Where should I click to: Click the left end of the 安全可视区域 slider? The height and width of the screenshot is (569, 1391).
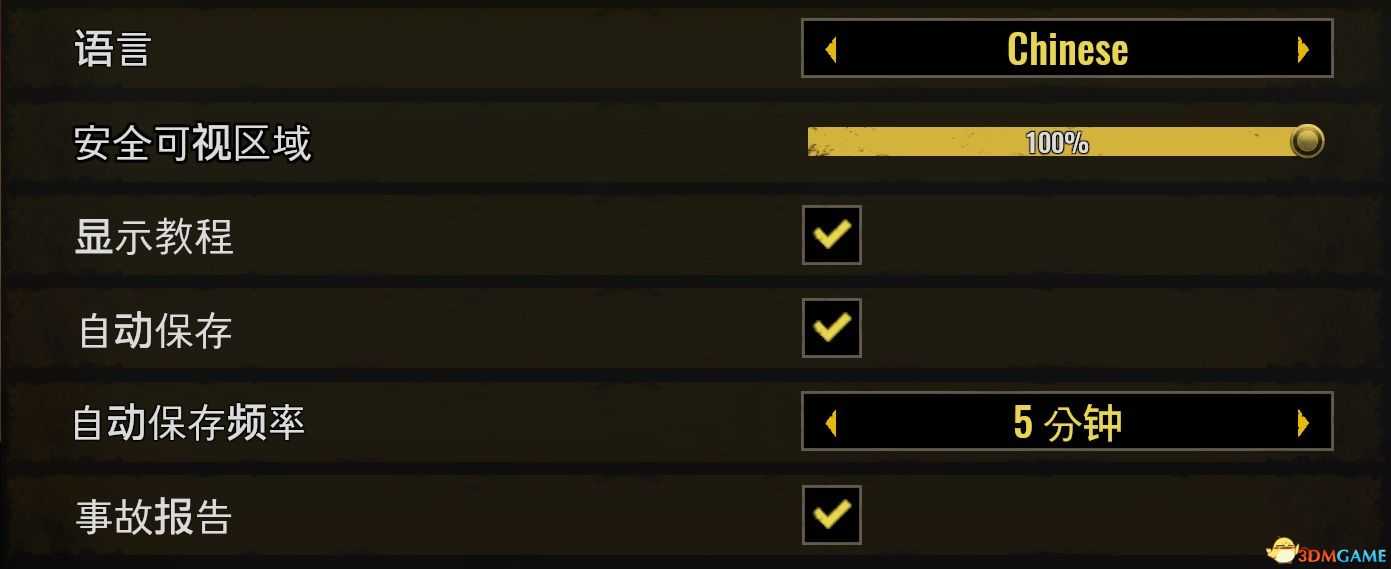tap(815, 142)
